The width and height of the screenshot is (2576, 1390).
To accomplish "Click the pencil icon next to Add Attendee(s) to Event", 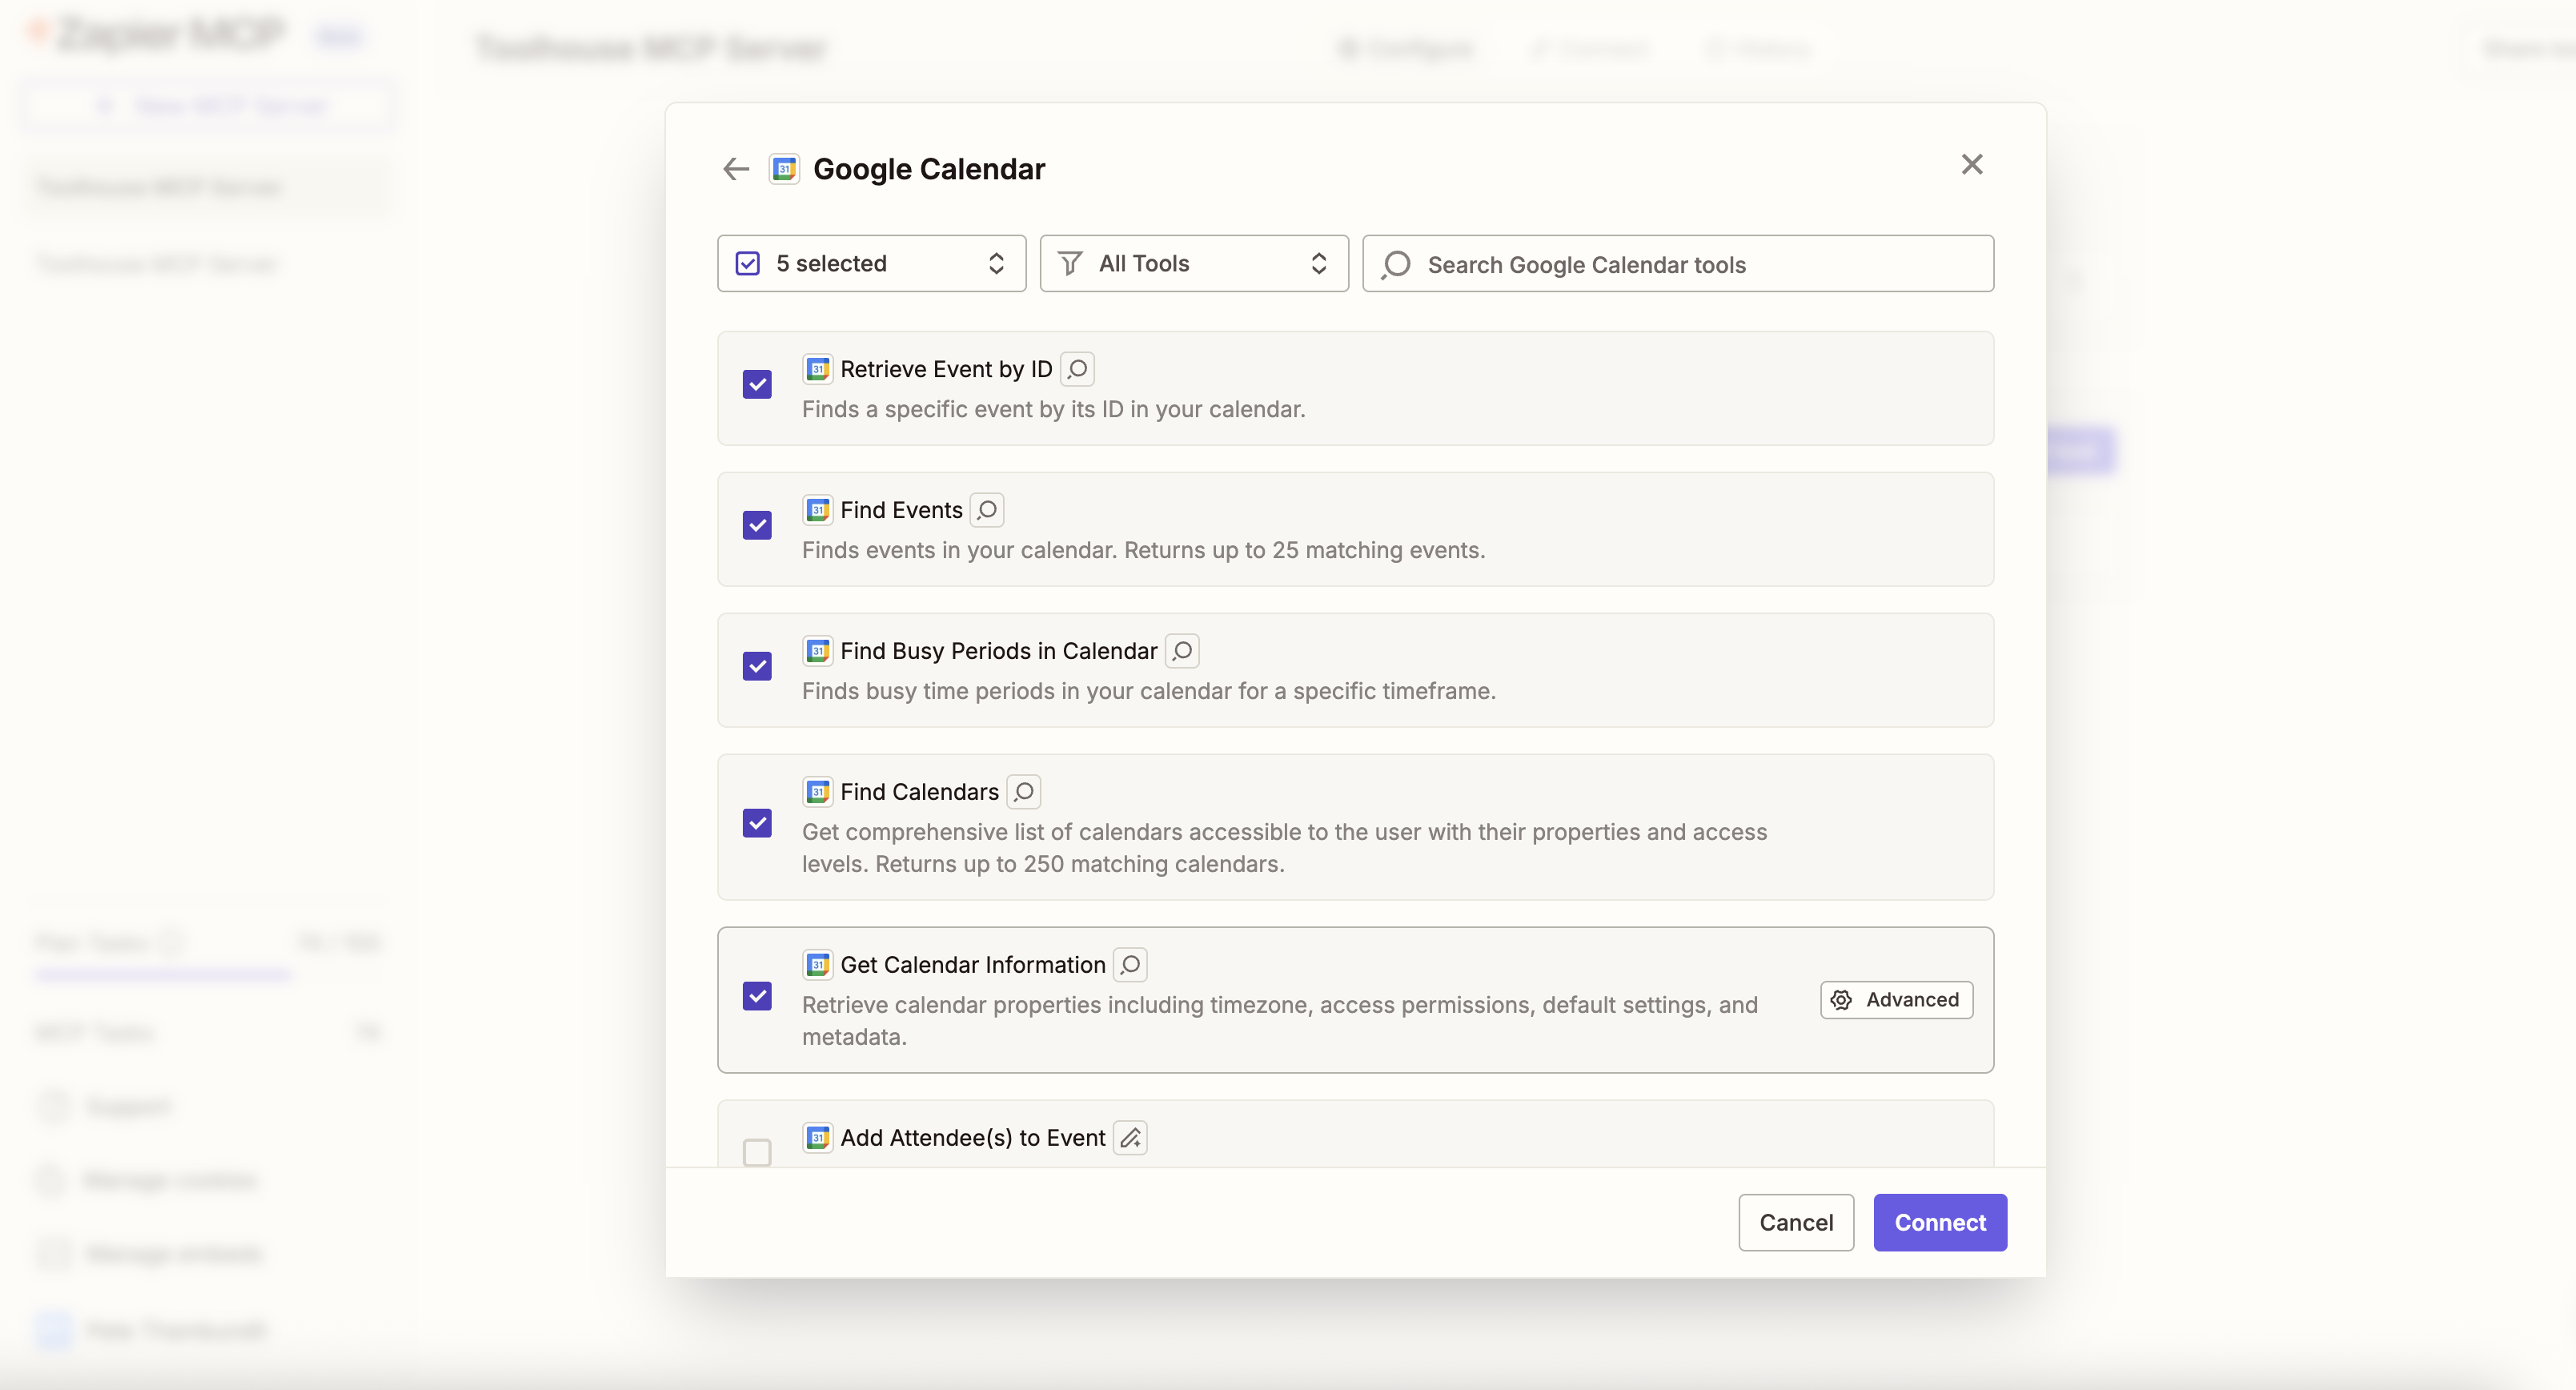I will (1130, 1138).
